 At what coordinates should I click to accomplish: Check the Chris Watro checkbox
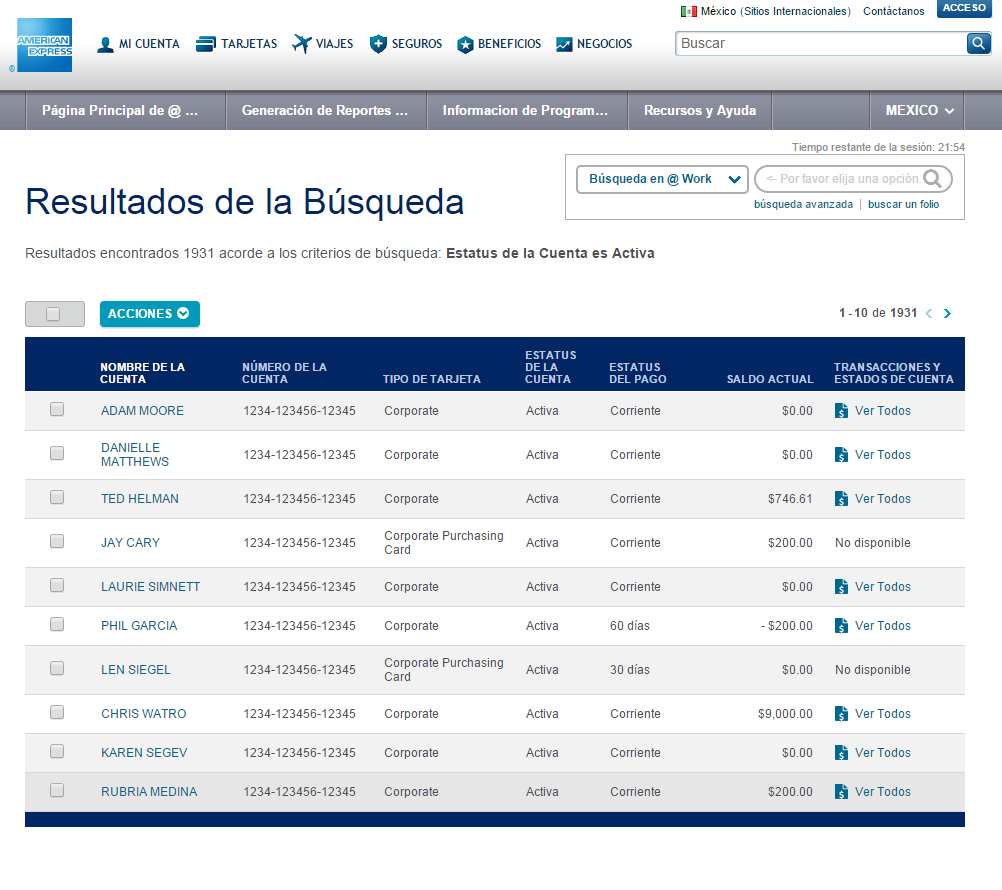pyautogui.click(x=57, y=712)
